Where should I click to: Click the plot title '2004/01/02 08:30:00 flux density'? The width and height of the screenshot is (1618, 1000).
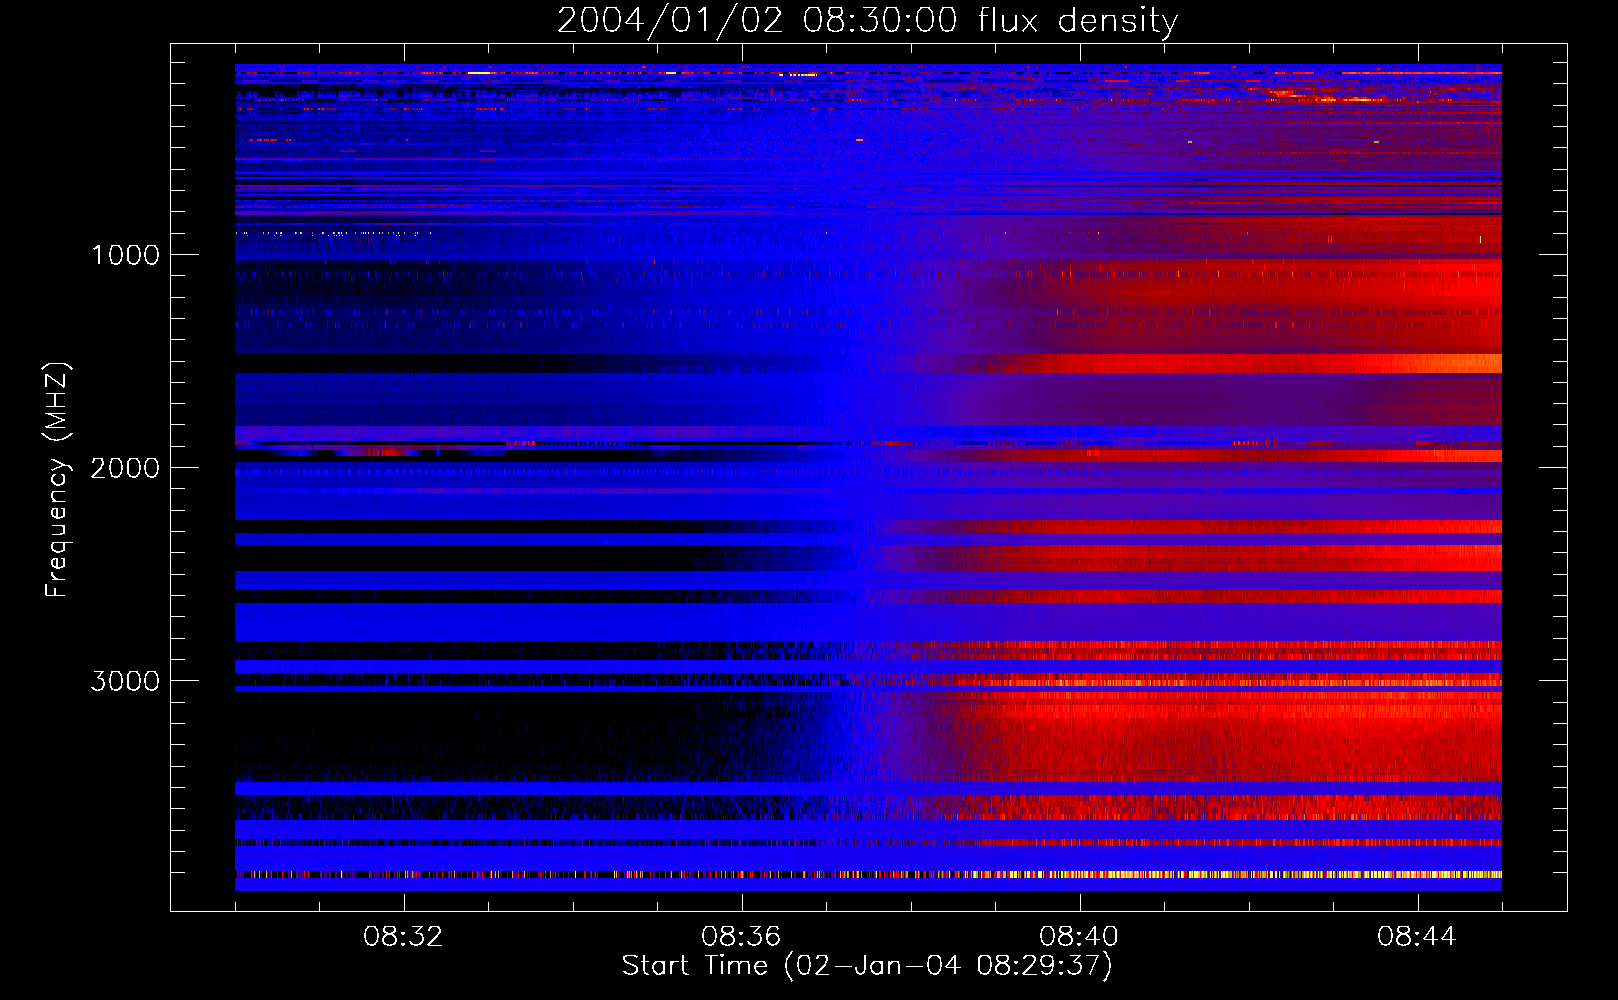tap(867, 21)
